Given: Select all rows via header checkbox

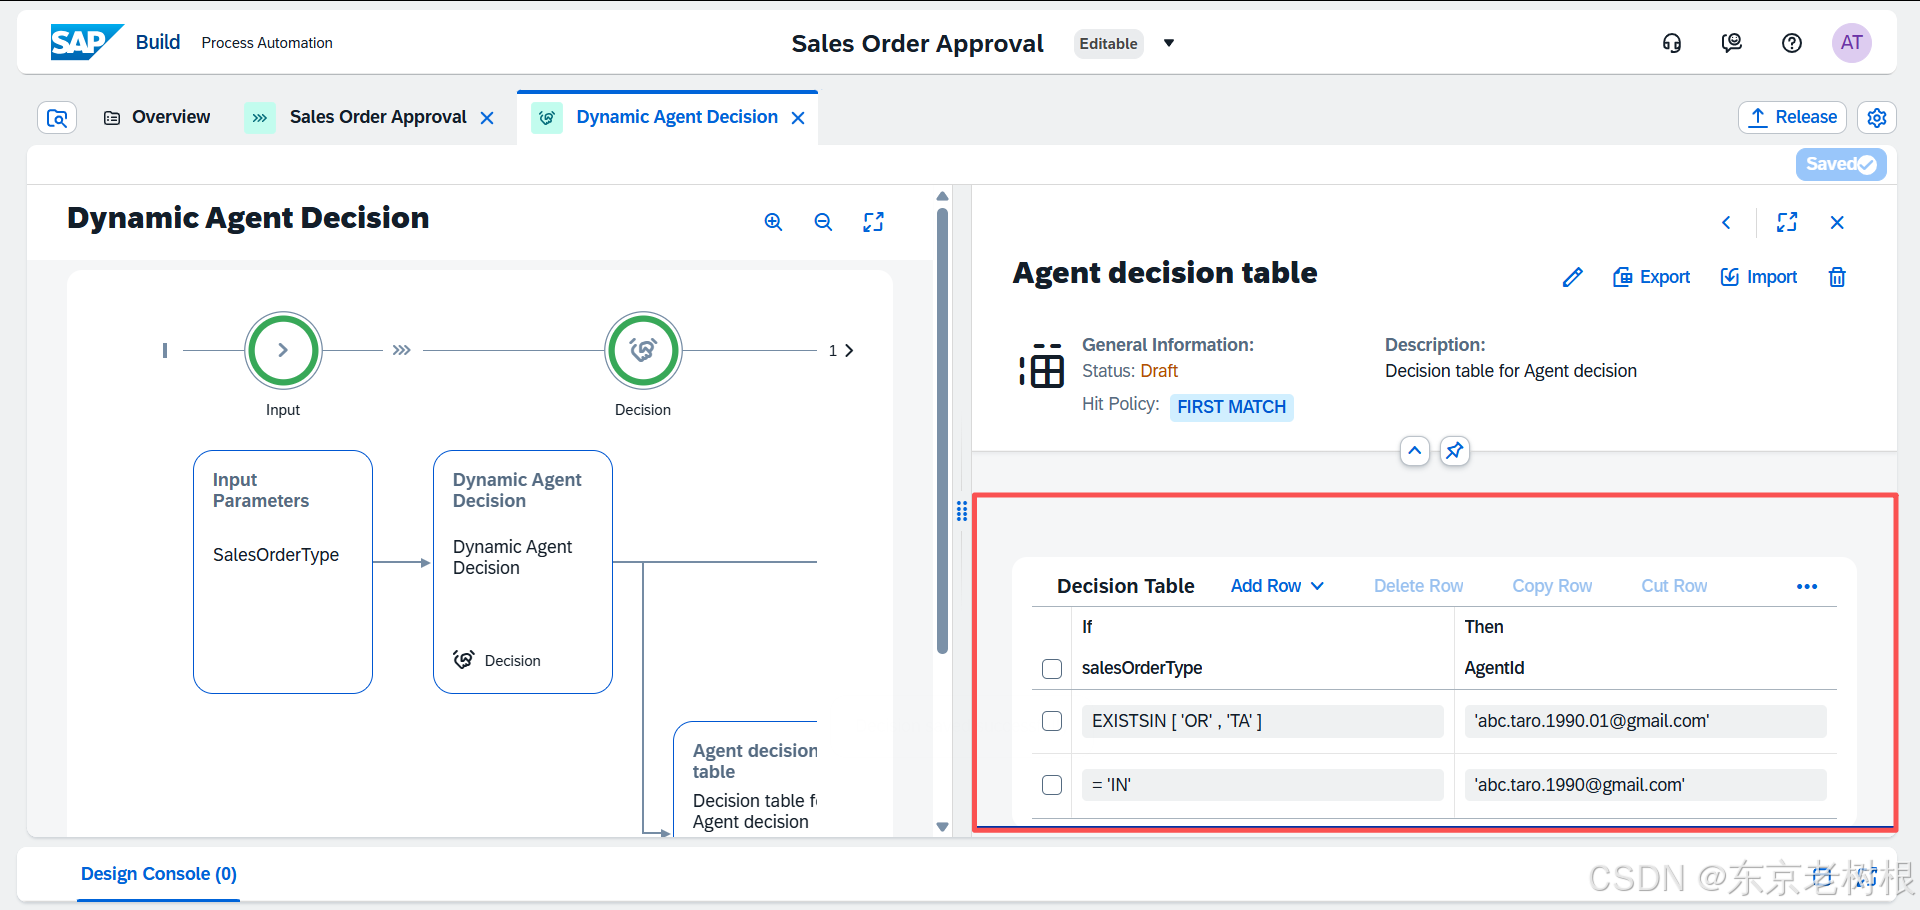Looking at the screenshot, I should point(1052,668).
